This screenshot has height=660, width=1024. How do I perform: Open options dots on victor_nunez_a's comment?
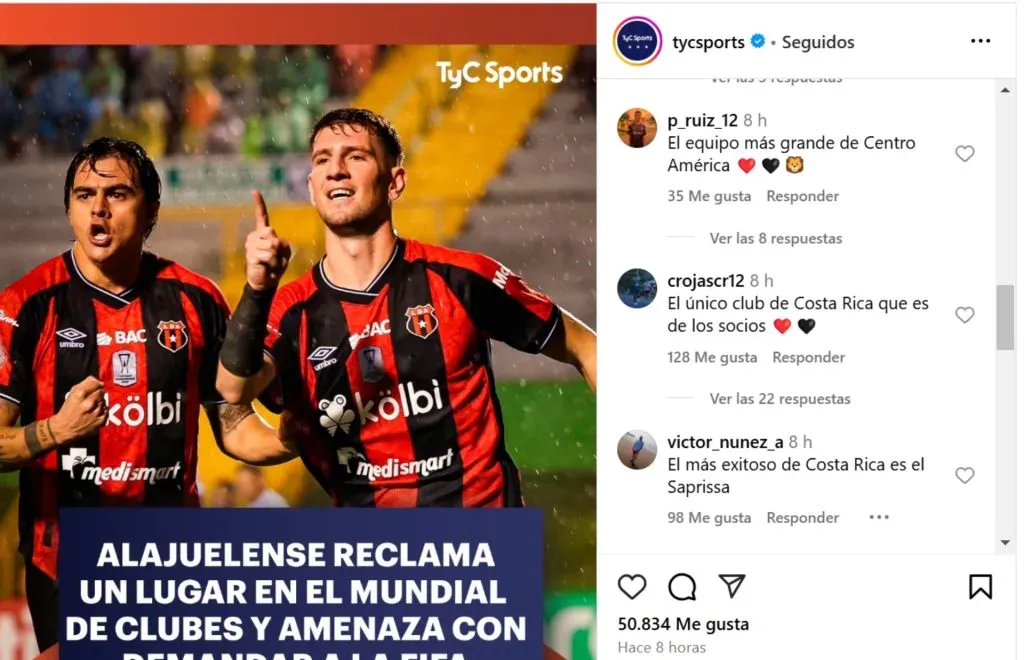point(879,517)
